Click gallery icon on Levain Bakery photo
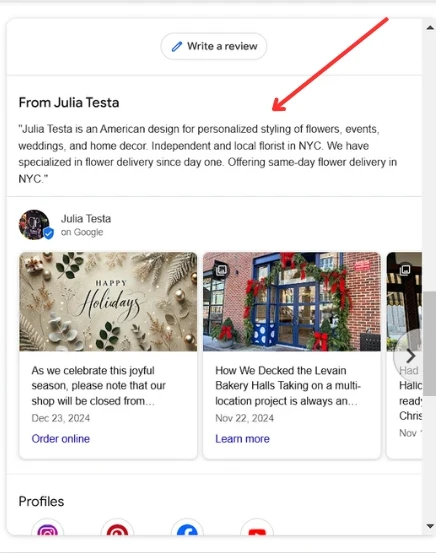Viewport: 436px width, 553px height. pyautogui.click(x=222, y=270)
